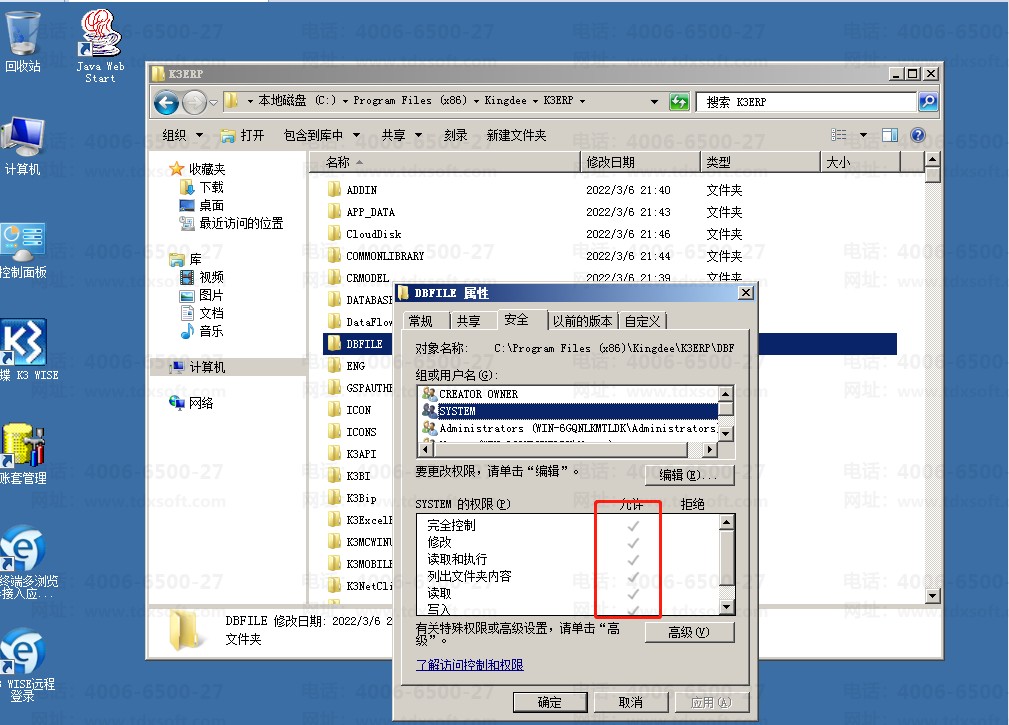Open the view options dropdown arrow
1009x725 pixels.
[x=864, y=135]
